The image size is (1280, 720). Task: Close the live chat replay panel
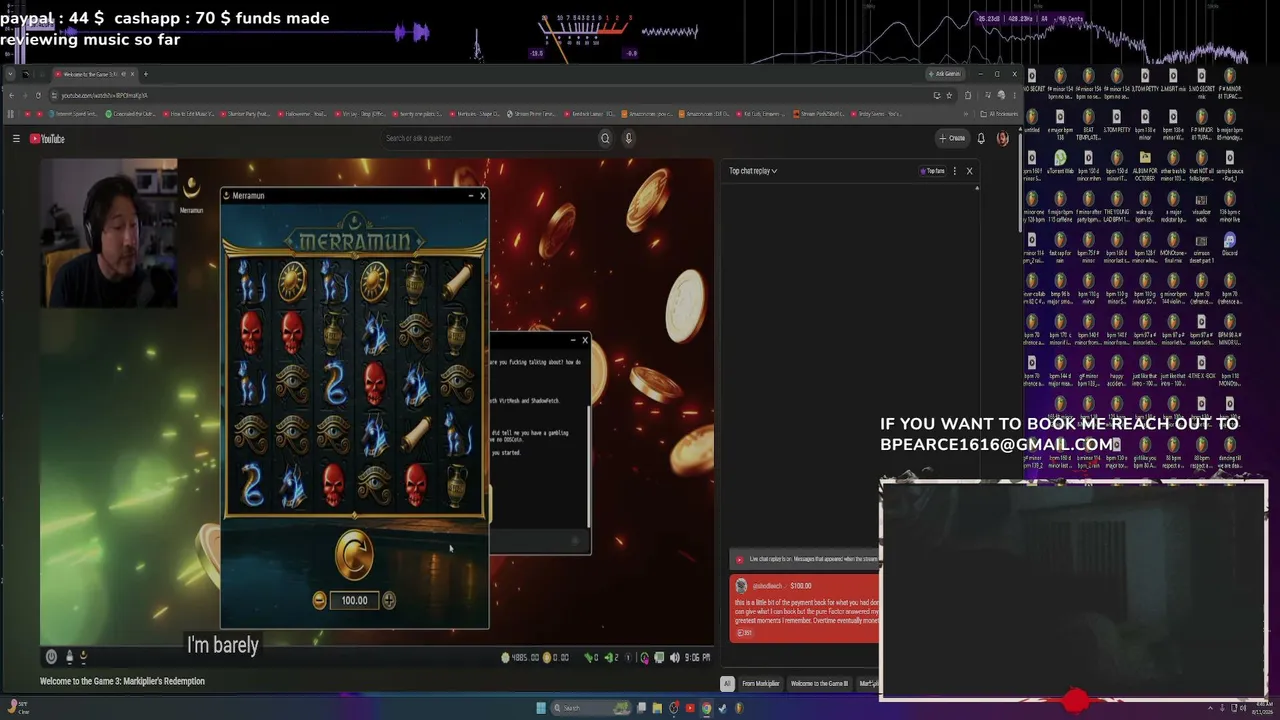coord(969,171)
